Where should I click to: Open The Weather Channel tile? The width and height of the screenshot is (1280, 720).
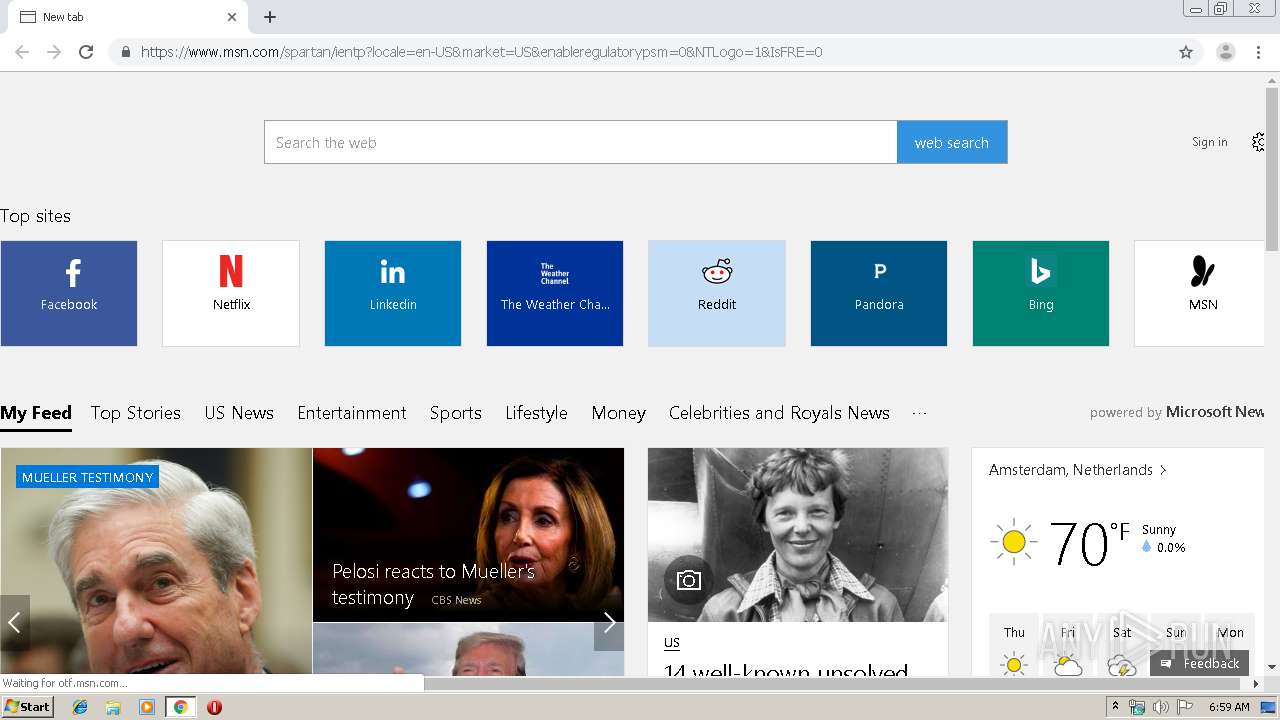[x=555, y=293]
